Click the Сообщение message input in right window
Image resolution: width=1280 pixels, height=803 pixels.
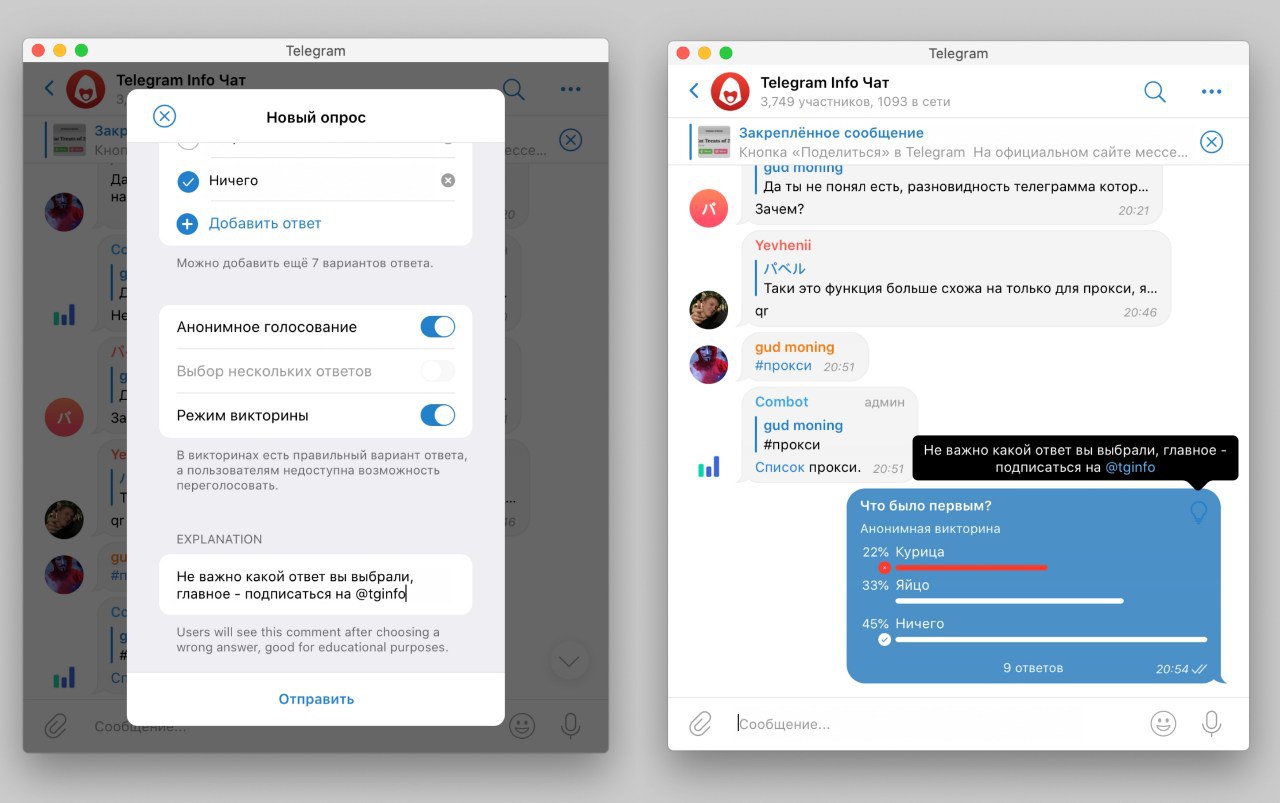[935, 723]
